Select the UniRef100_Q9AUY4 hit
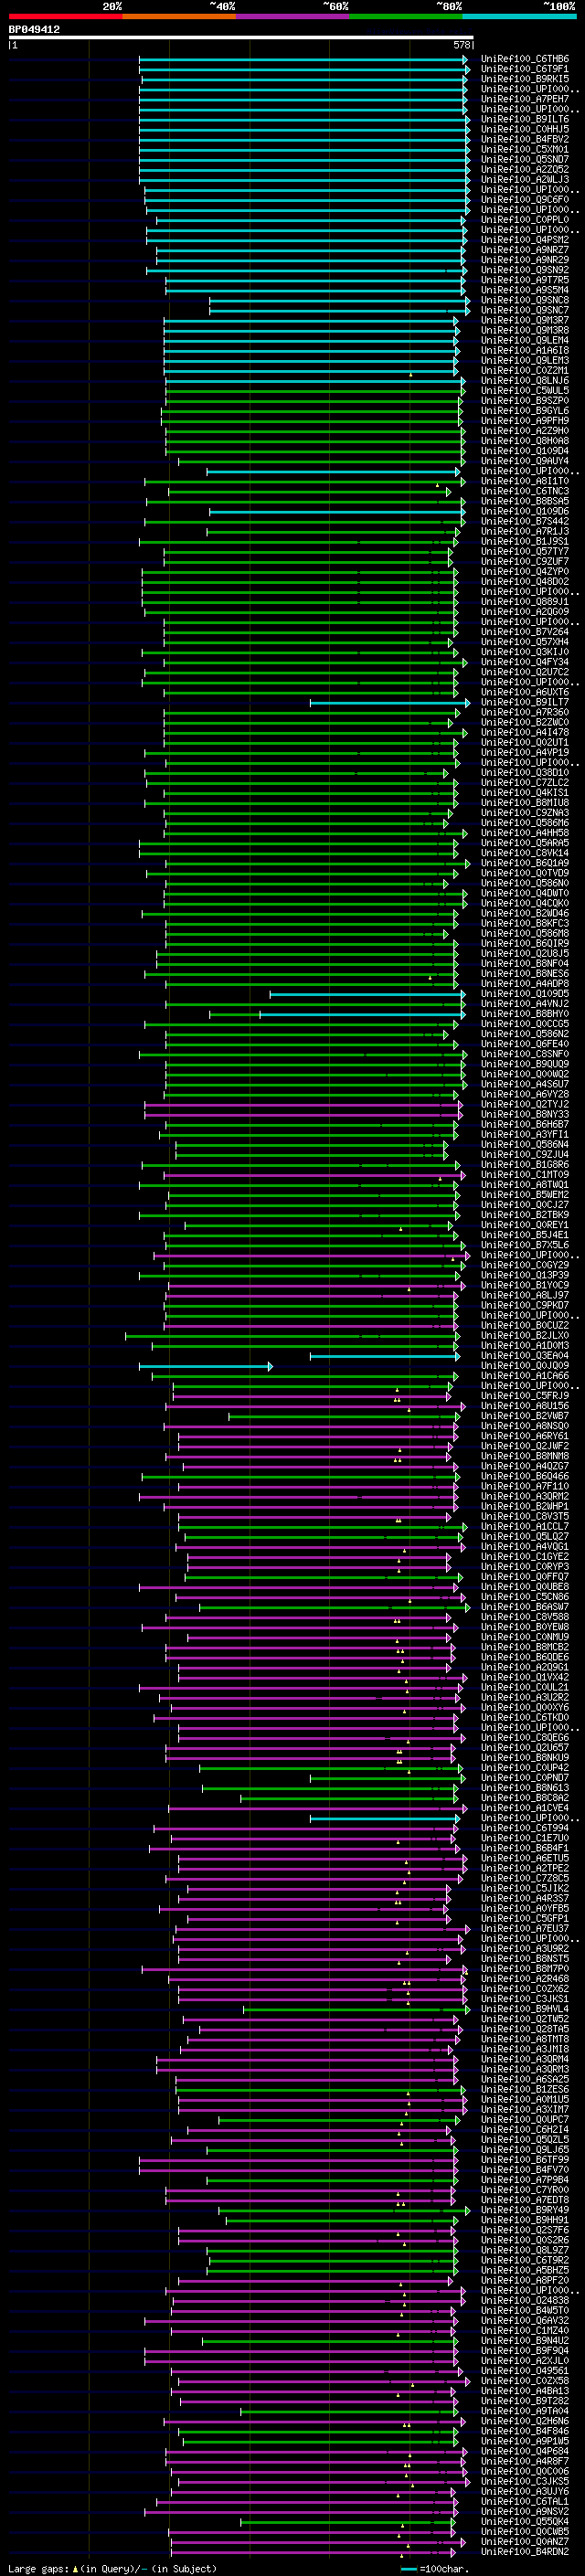This screenshot has width=585, height=2576. (525, 461)
